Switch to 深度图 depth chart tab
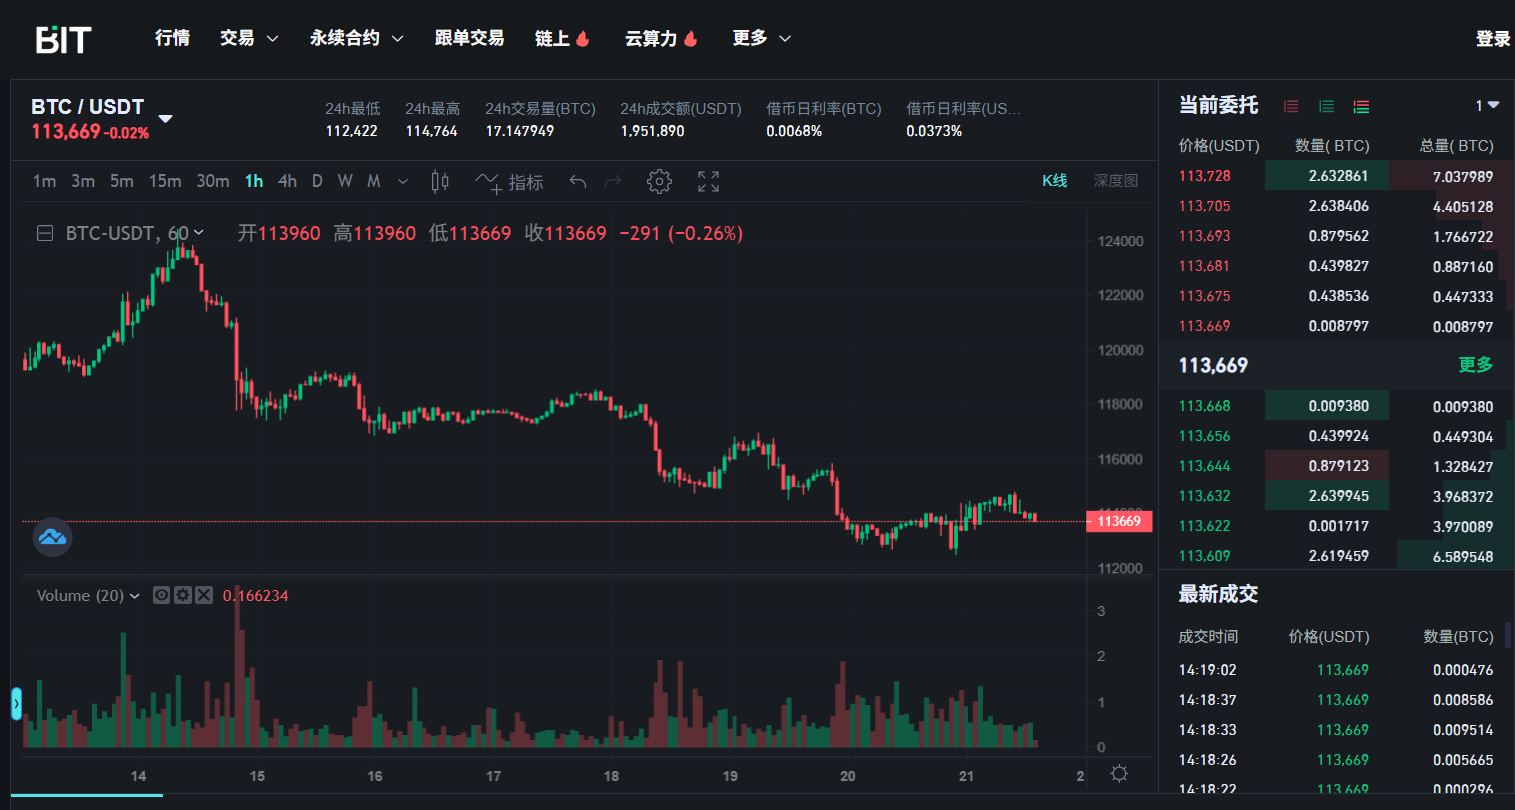This screenshot has height=810, width=1515. tap(1115, 181)
